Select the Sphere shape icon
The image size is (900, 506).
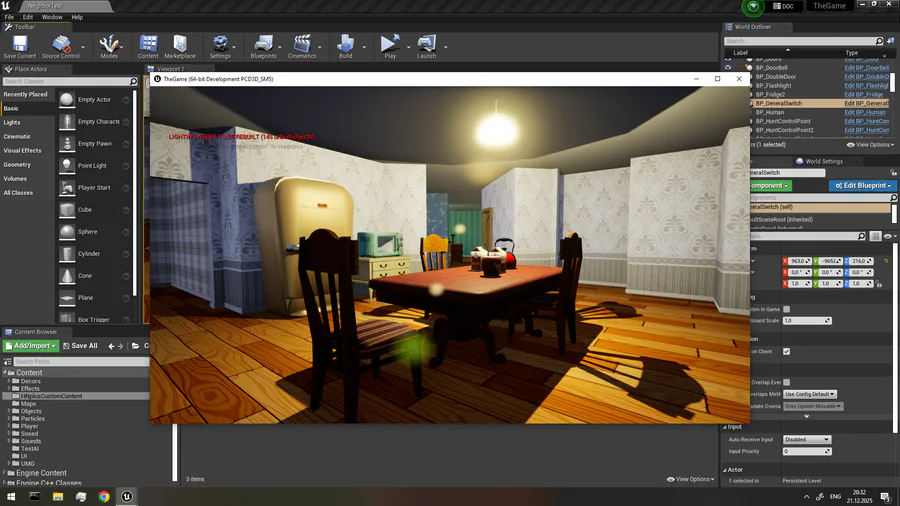[x=67, y=232]
